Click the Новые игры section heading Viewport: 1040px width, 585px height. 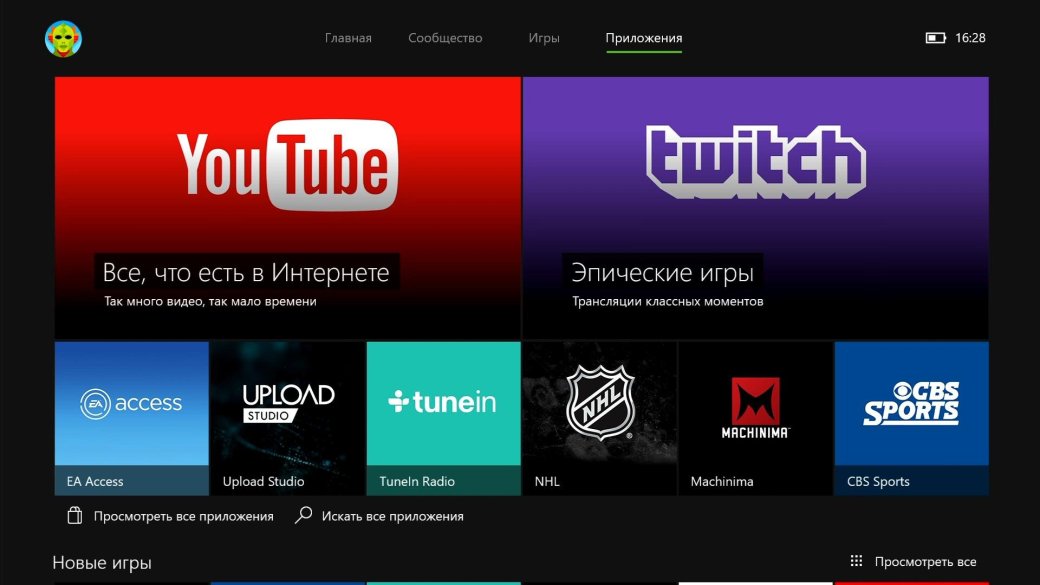point(102,562)
